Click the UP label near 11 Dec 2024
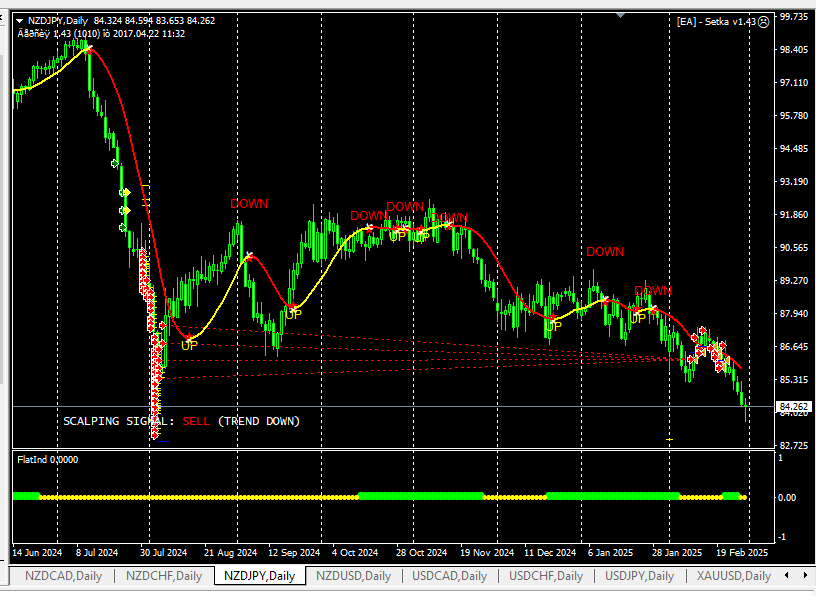The image size is (816, 596). pos(553,326)
